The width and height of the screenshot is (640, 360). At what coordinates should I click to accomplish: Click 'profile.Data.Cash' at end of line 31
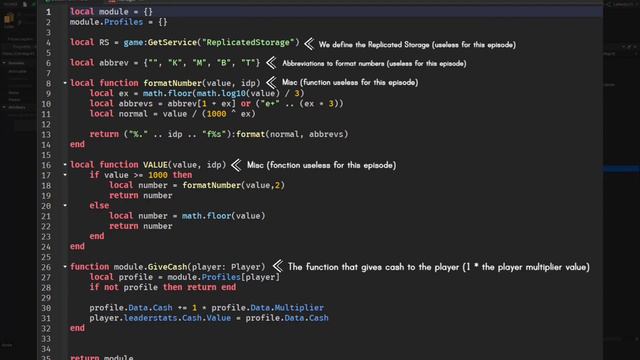[287, 318]
